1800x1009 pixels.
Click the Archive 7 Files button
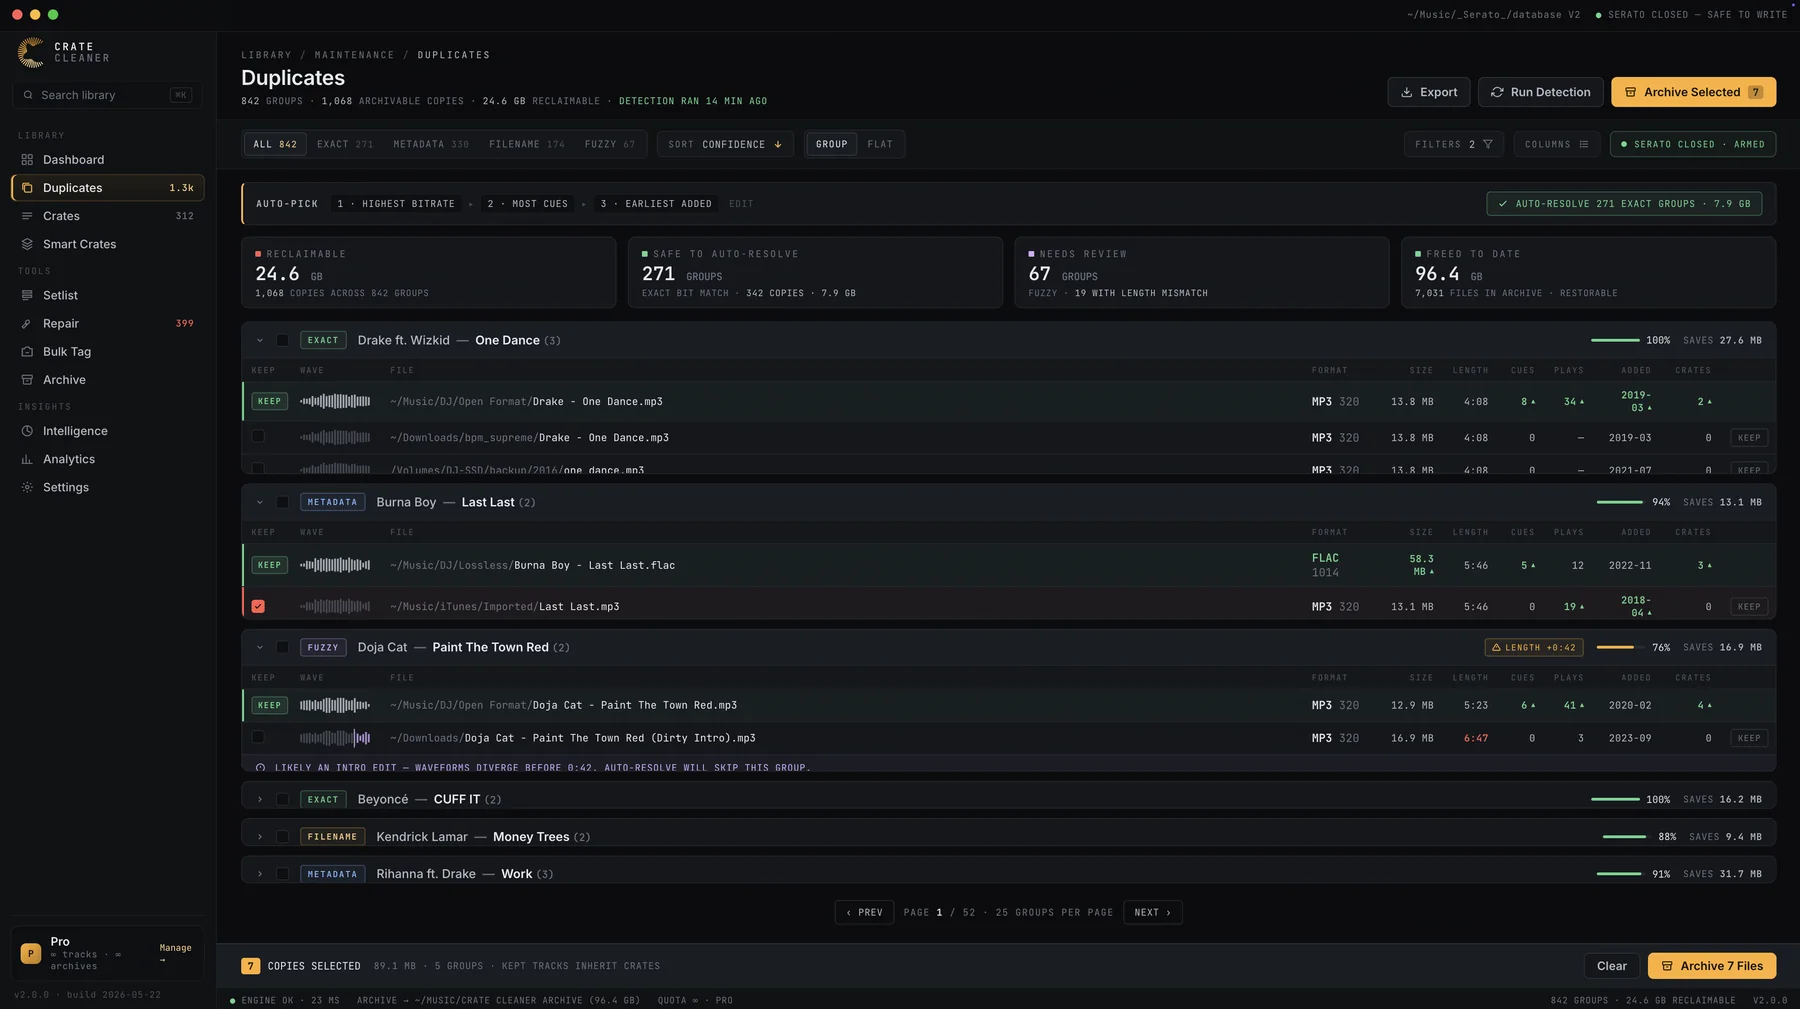[x=1711, y=966]
